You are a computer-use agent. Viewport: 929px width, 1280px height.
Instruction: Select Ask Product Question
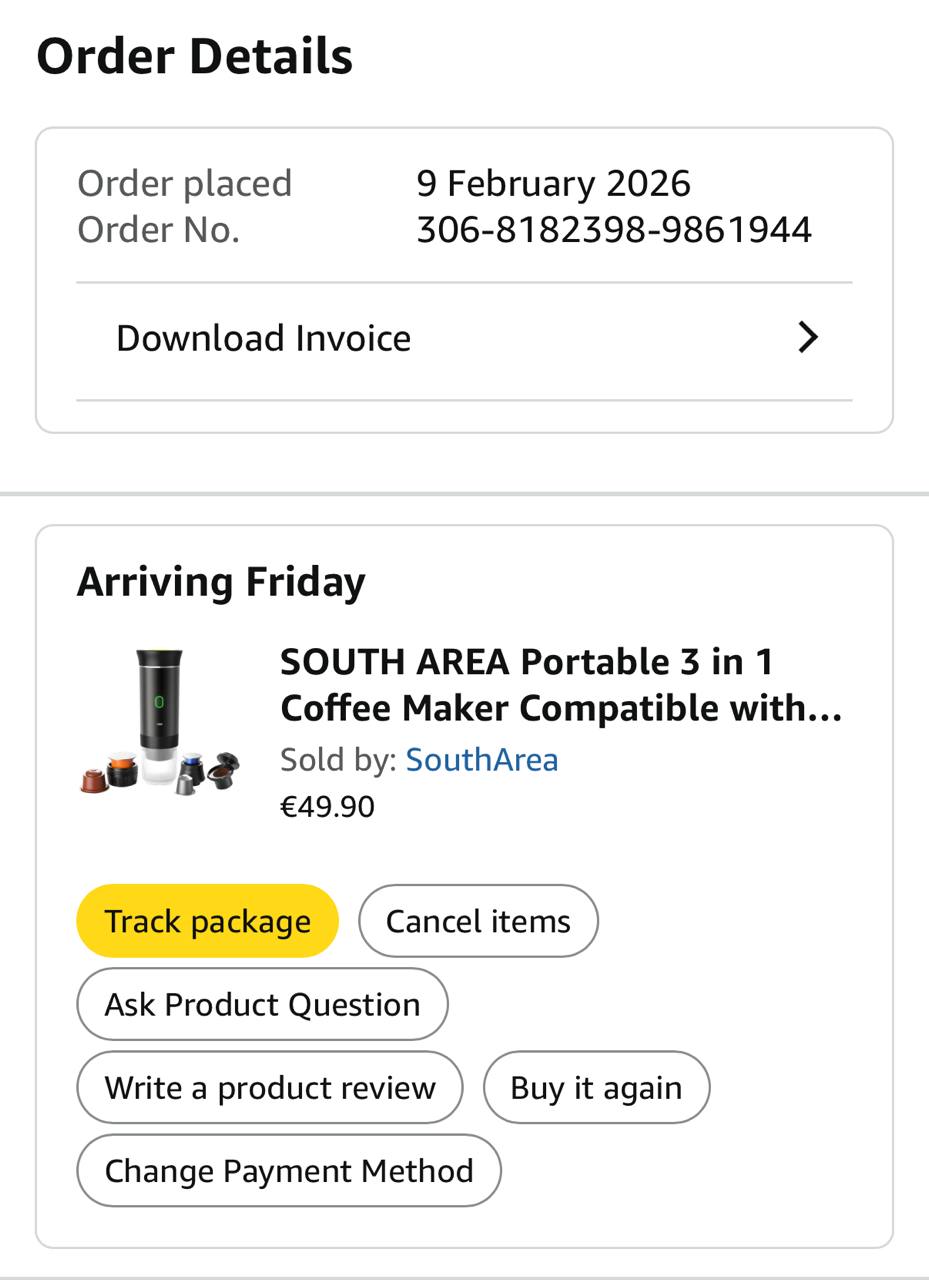pyautogui.click(x=262, y=1004)
